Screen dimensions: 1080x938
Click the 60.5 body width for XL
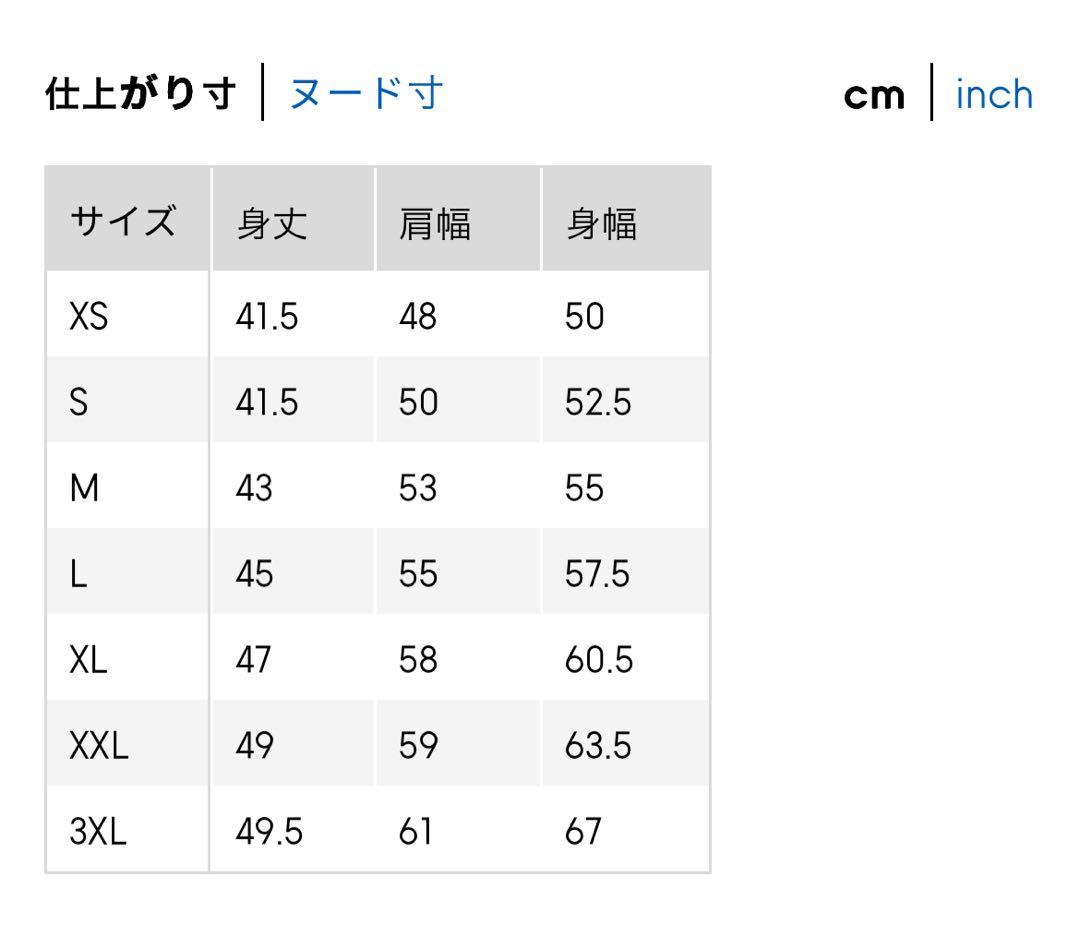click(599, 661)
